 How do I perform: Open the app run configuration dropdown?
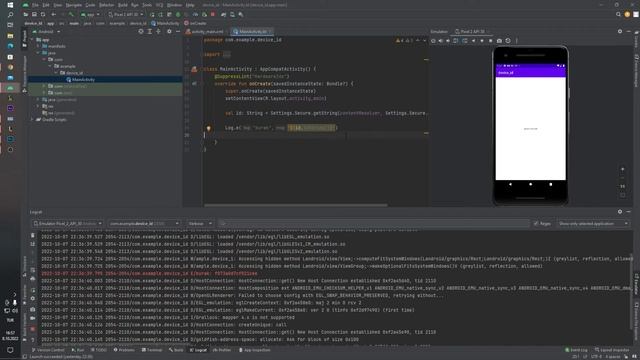coord(90,14)
